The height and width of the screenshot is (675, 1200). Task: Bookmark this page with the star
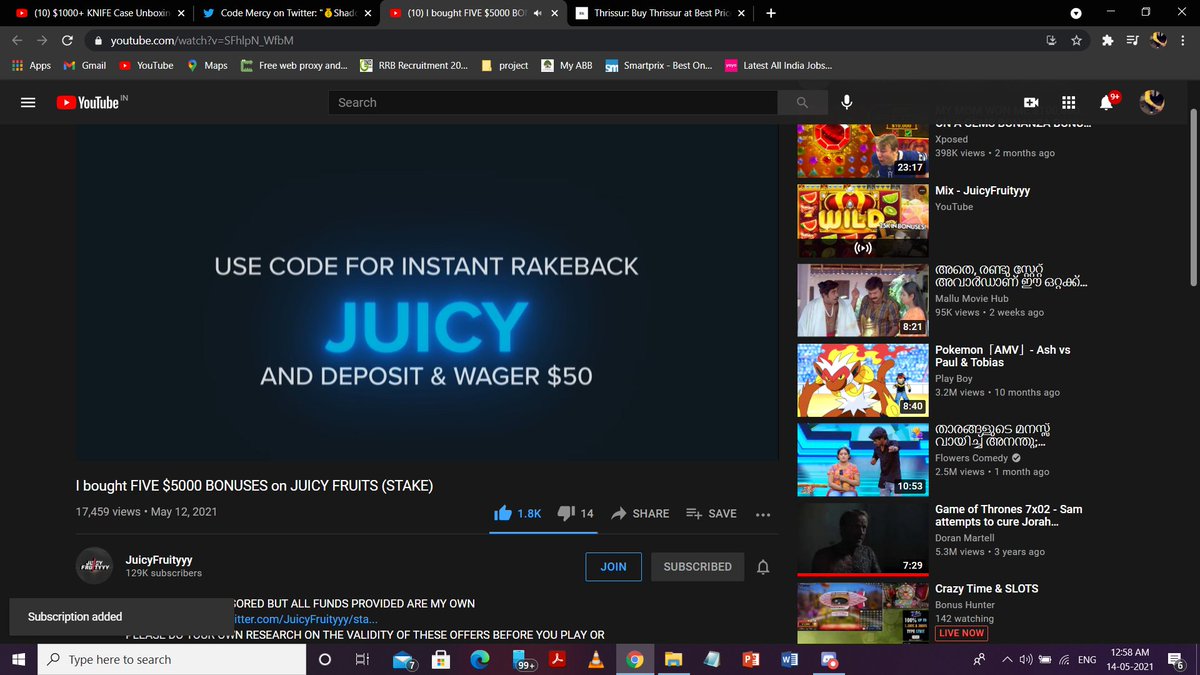tap(1076, 41)
